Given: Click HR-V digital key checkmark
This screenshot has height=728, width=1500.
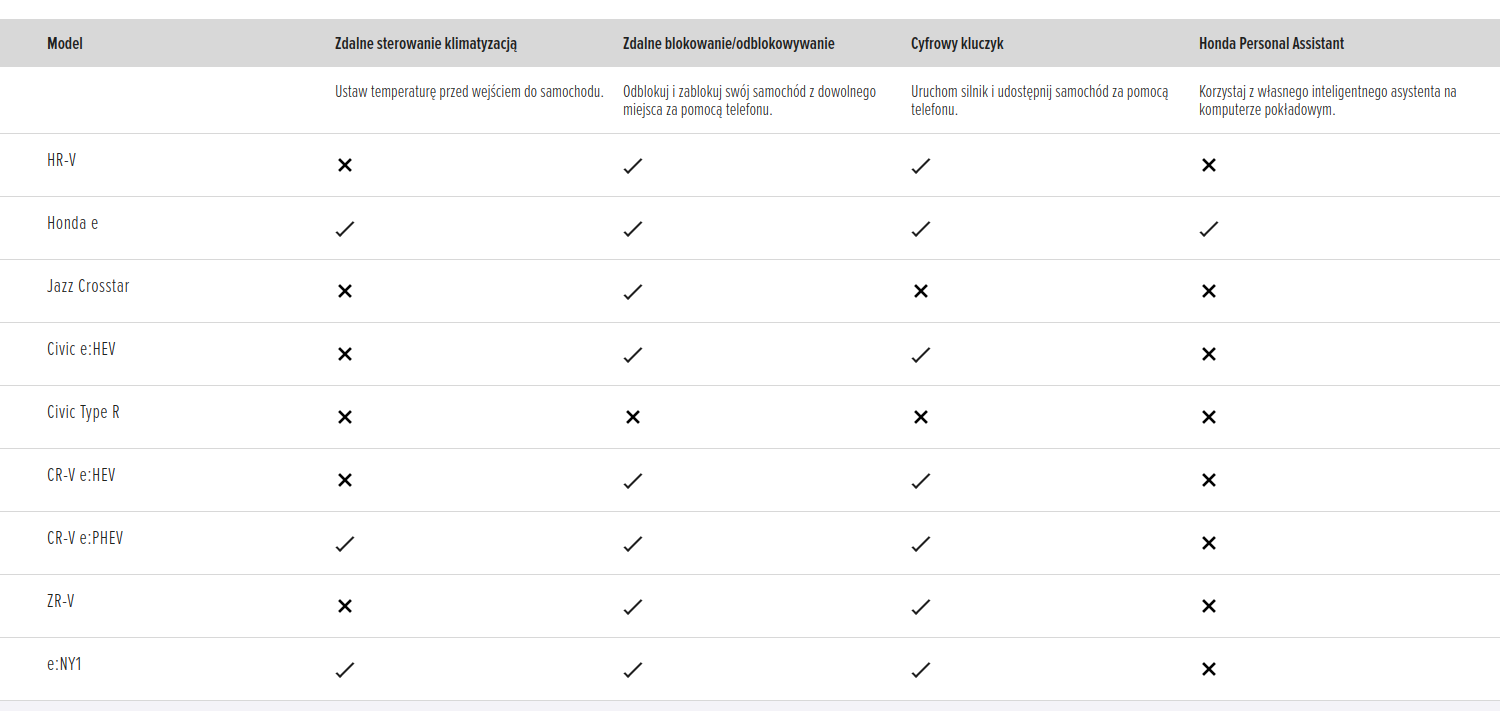Looking at the screenshot, I should [x=921, y=165].
